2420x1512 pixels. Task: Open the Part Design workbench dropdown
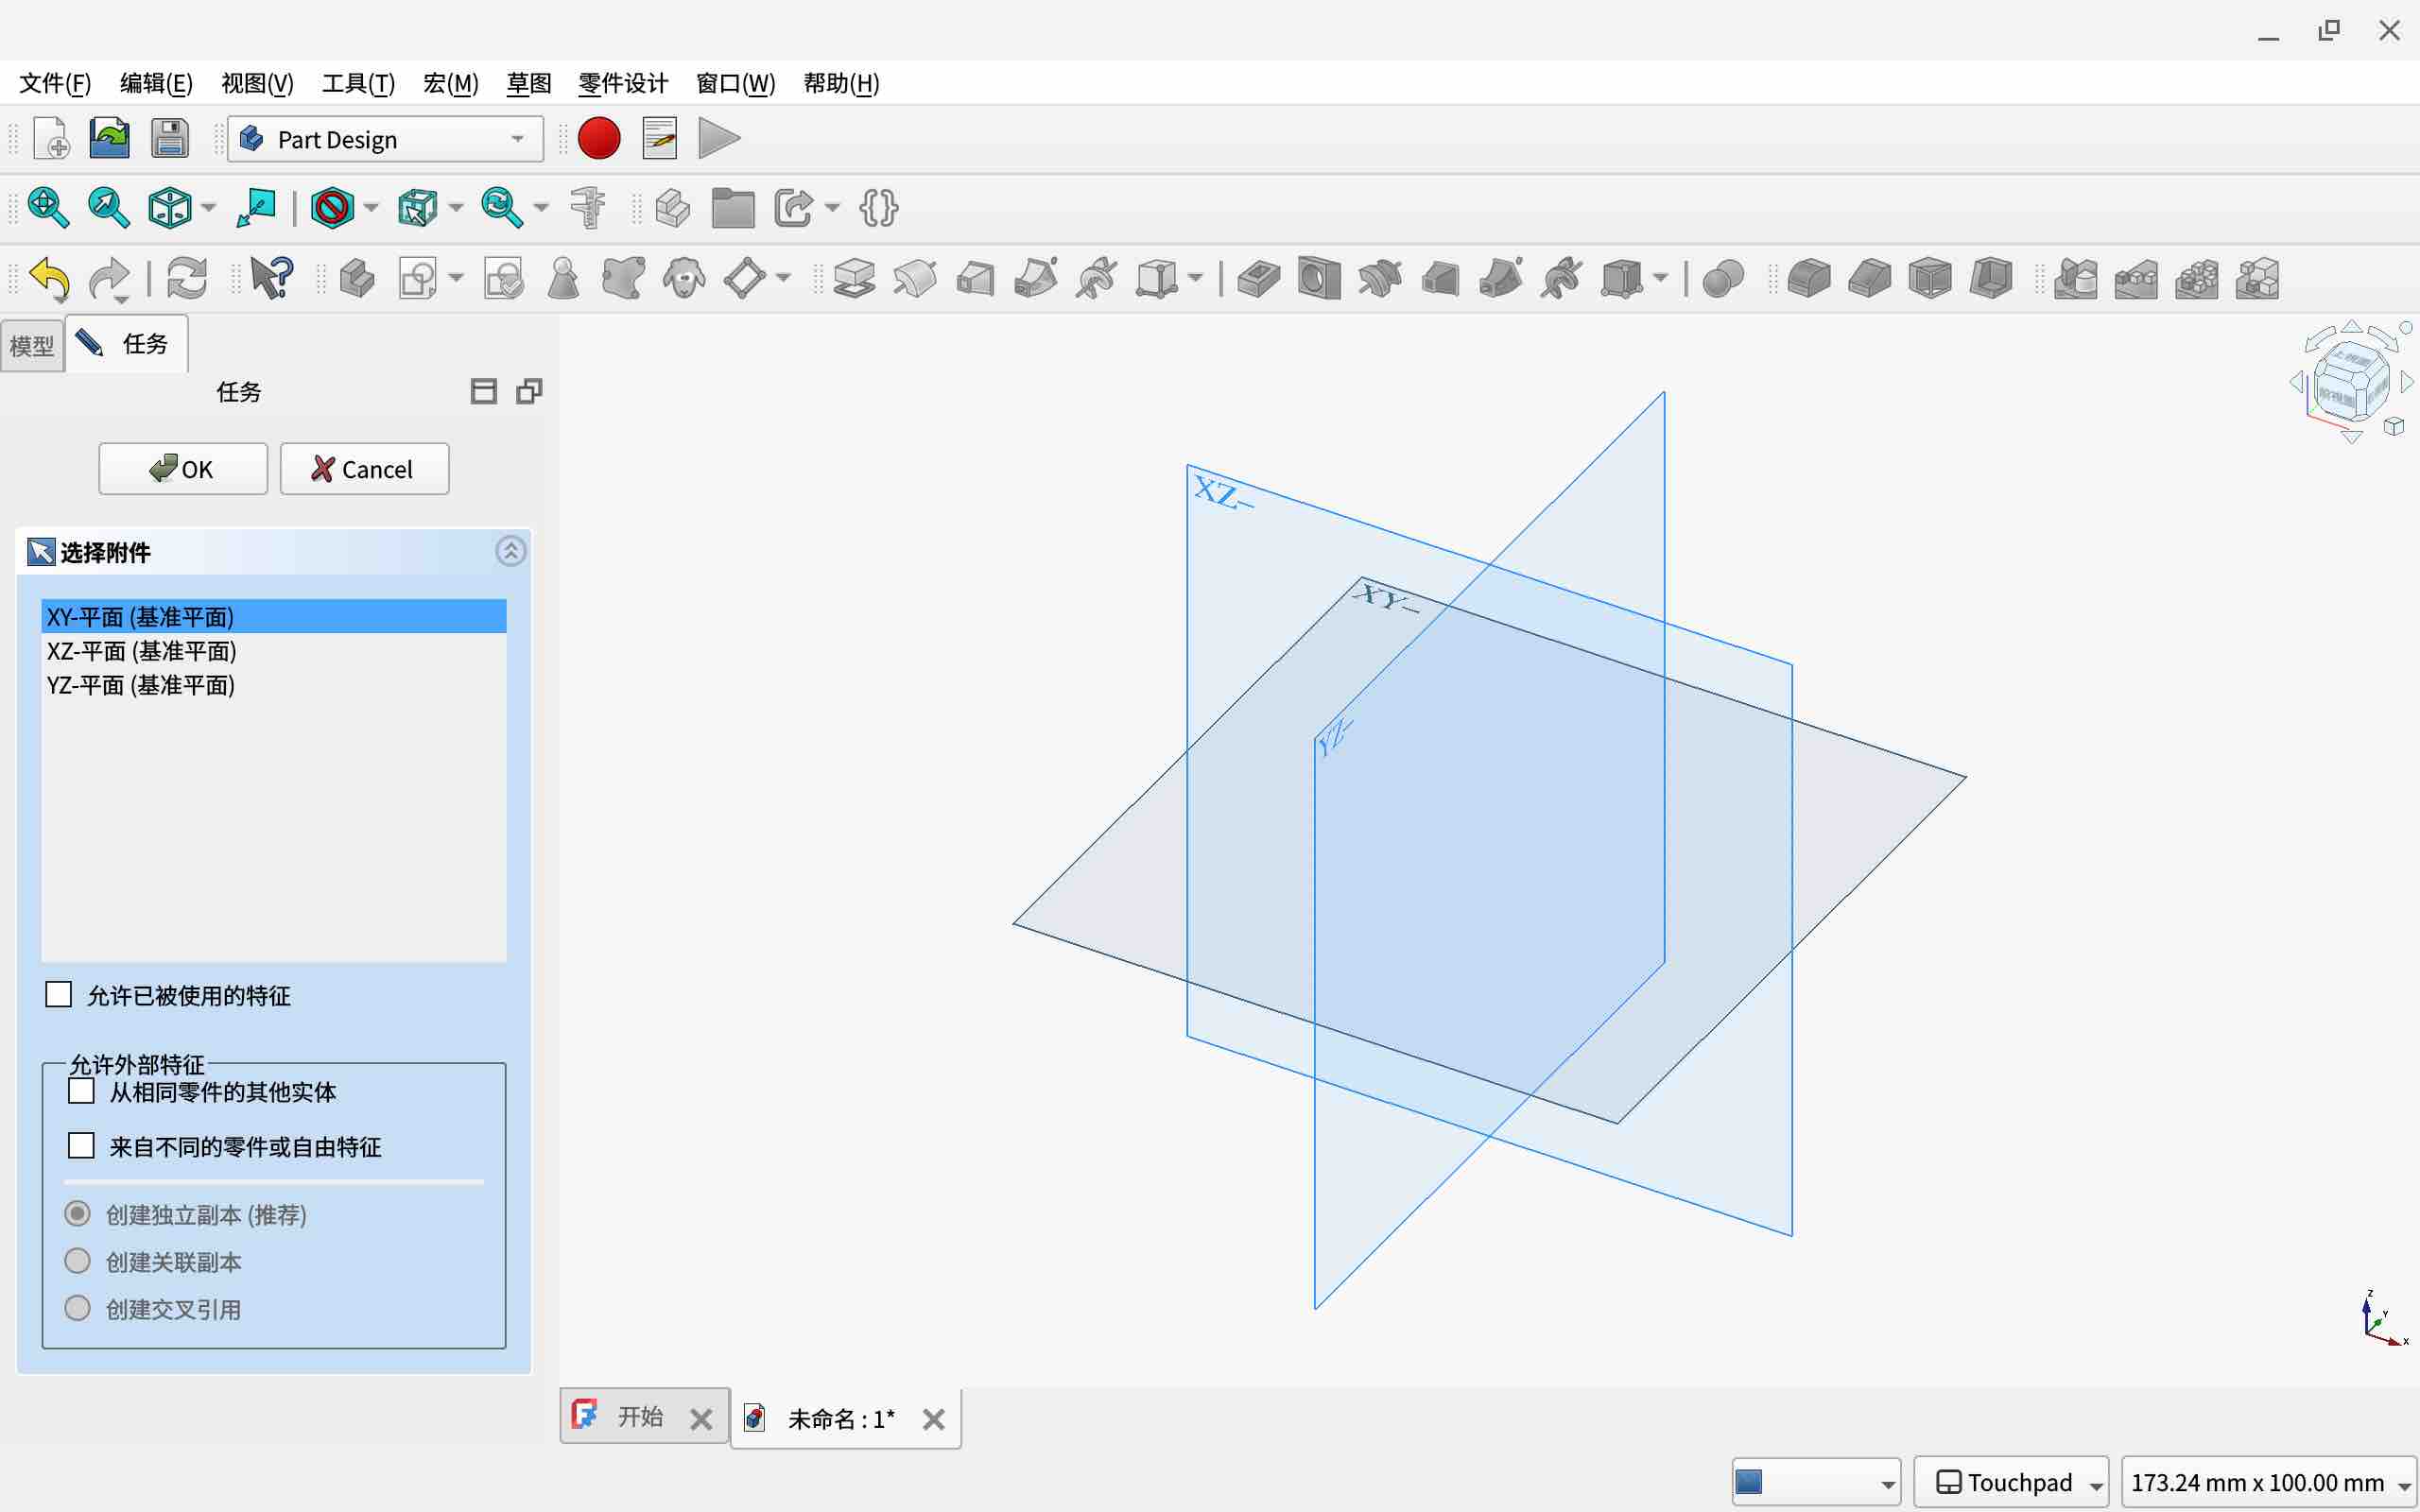point(386,139)
